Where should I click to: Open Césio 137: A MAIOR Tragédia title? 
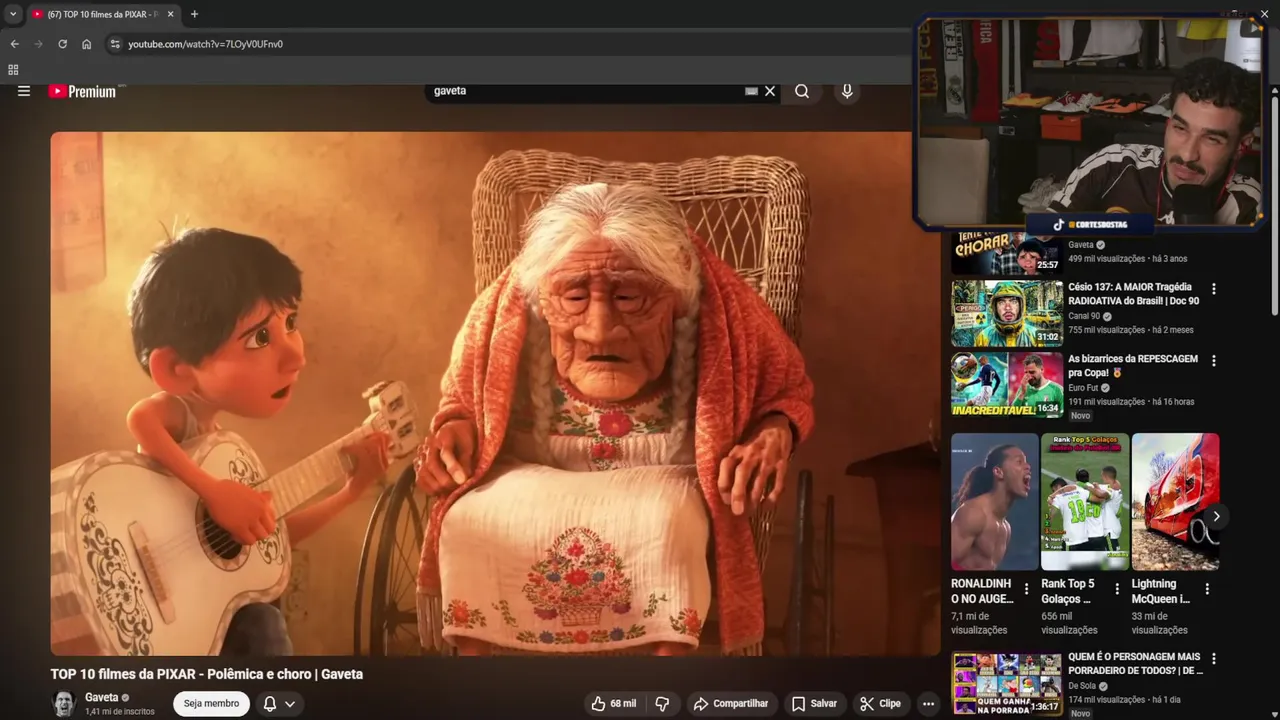pos(1133,294)
